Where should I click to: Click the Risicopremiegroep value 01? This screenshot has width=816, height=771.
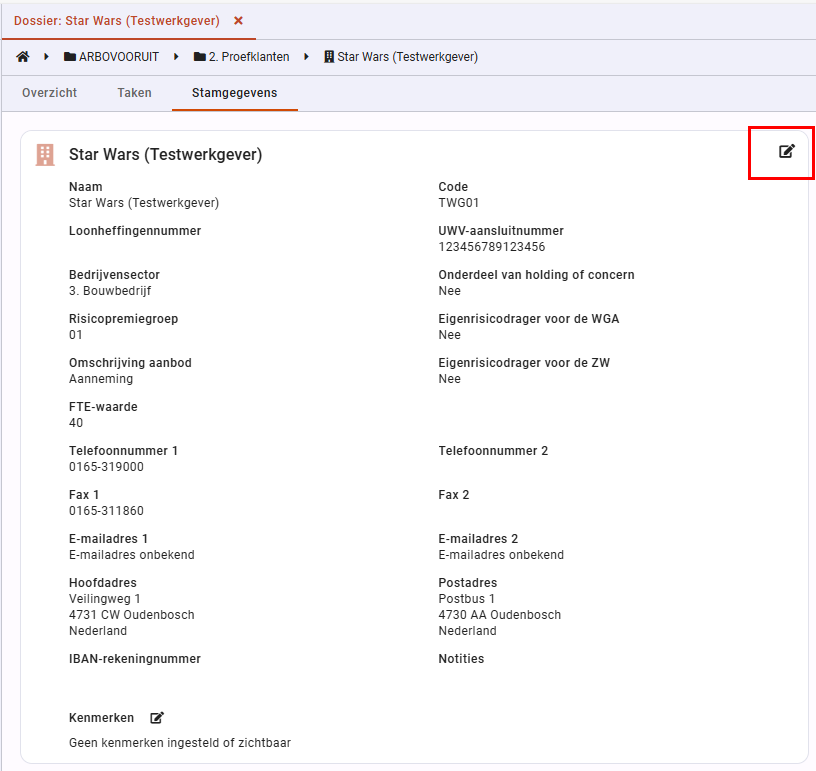point(75,335)
